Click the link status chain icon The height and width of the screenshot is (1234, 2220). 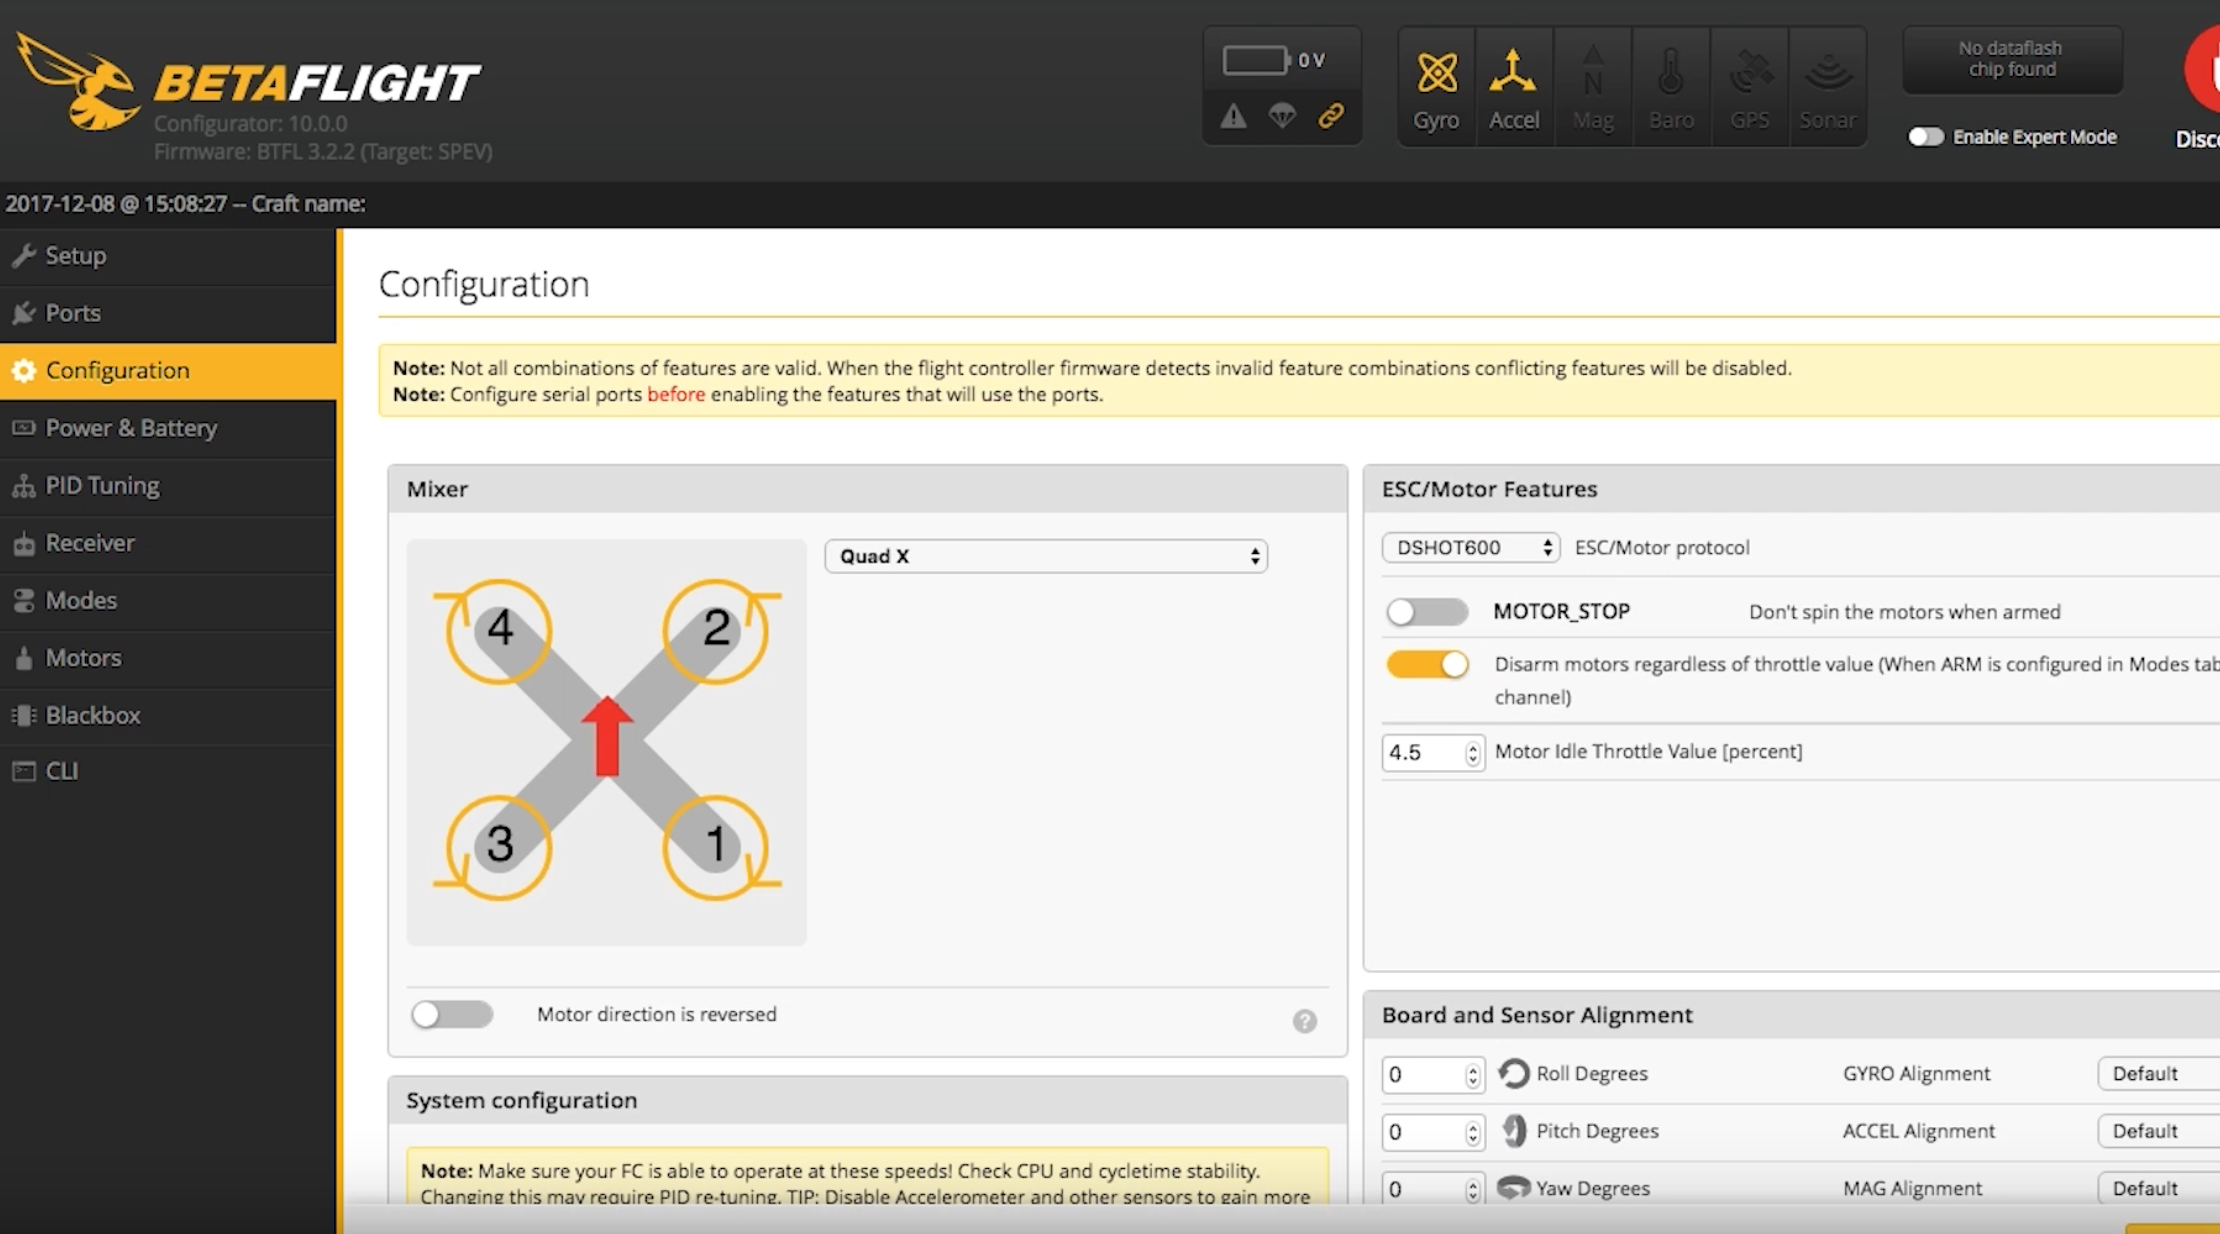pos(1331,116)
